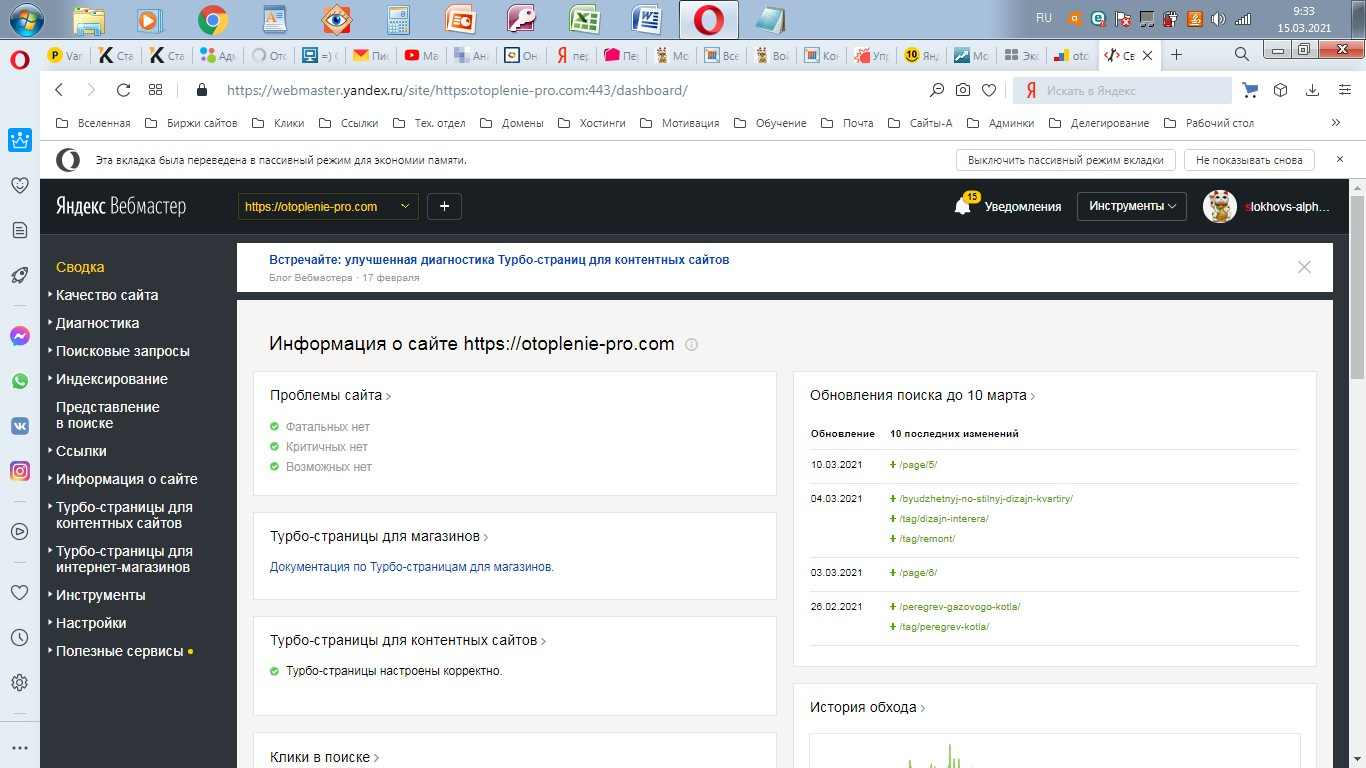Search tabs magnifier icon
The height and width of the screenshot is (768, 1366).
point(1241,54)
